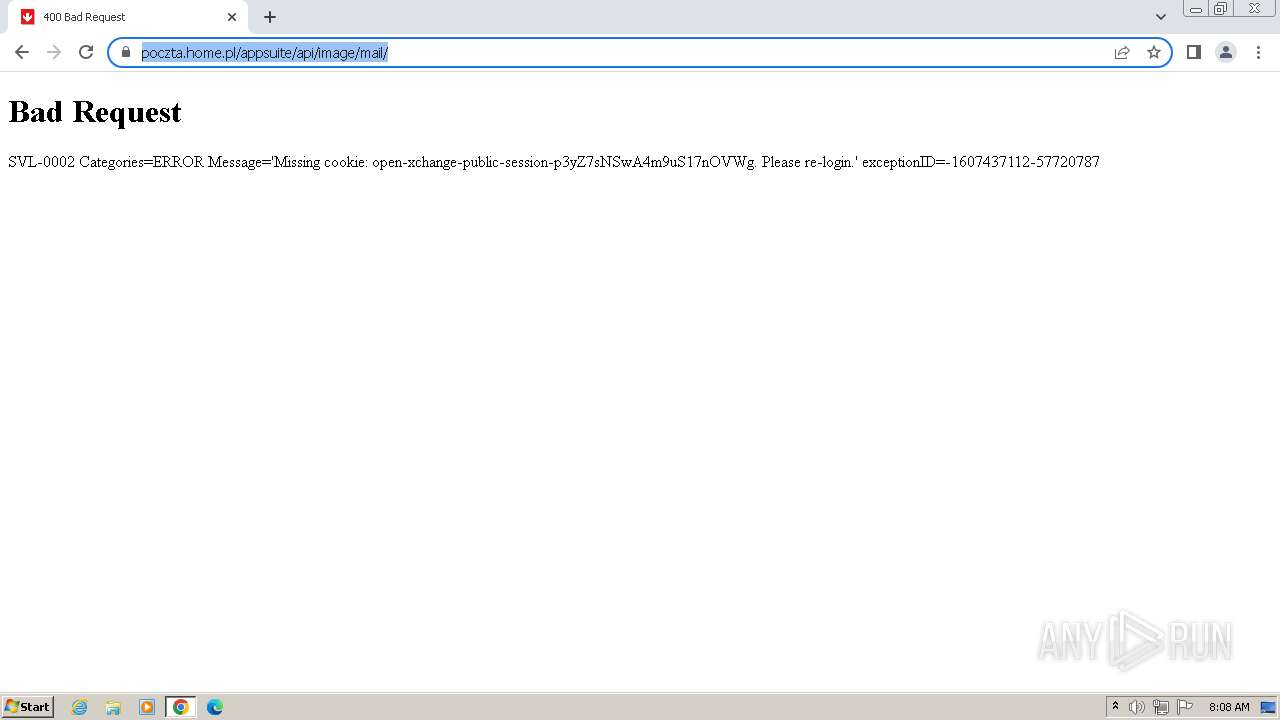Minimize the Chrome window

point(1196,9)
